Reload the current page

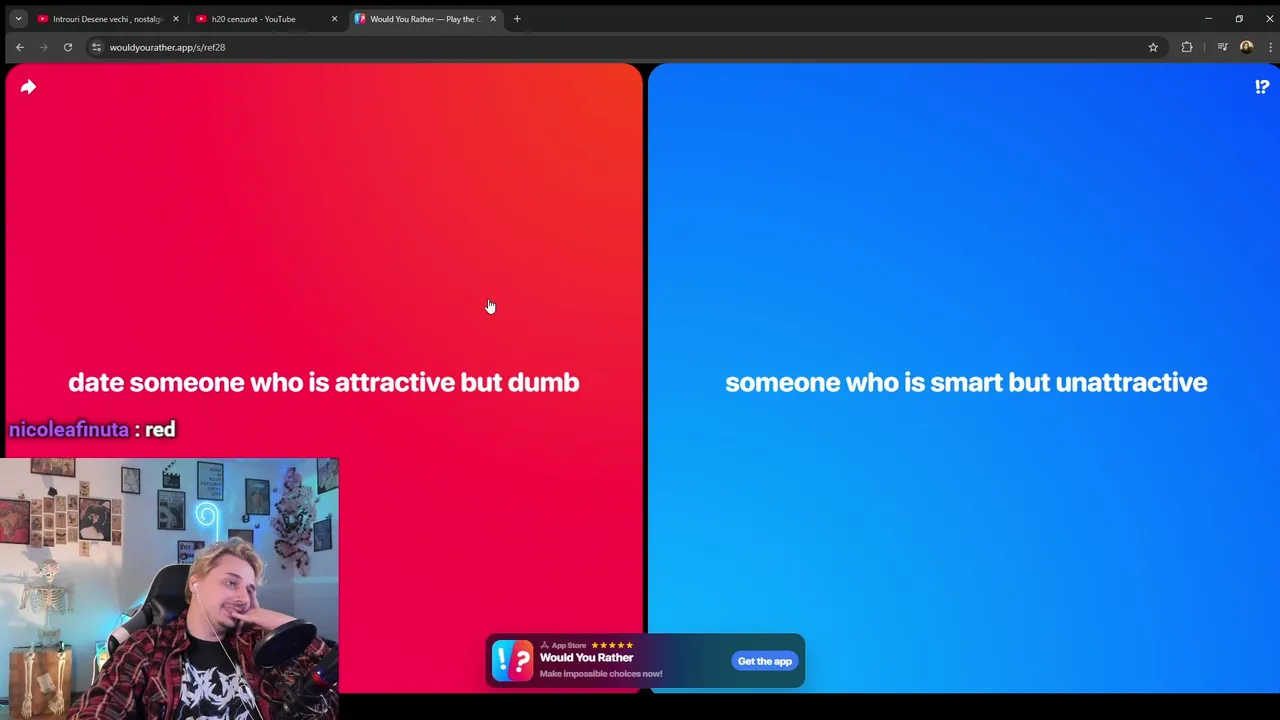[x=68, y=47]
